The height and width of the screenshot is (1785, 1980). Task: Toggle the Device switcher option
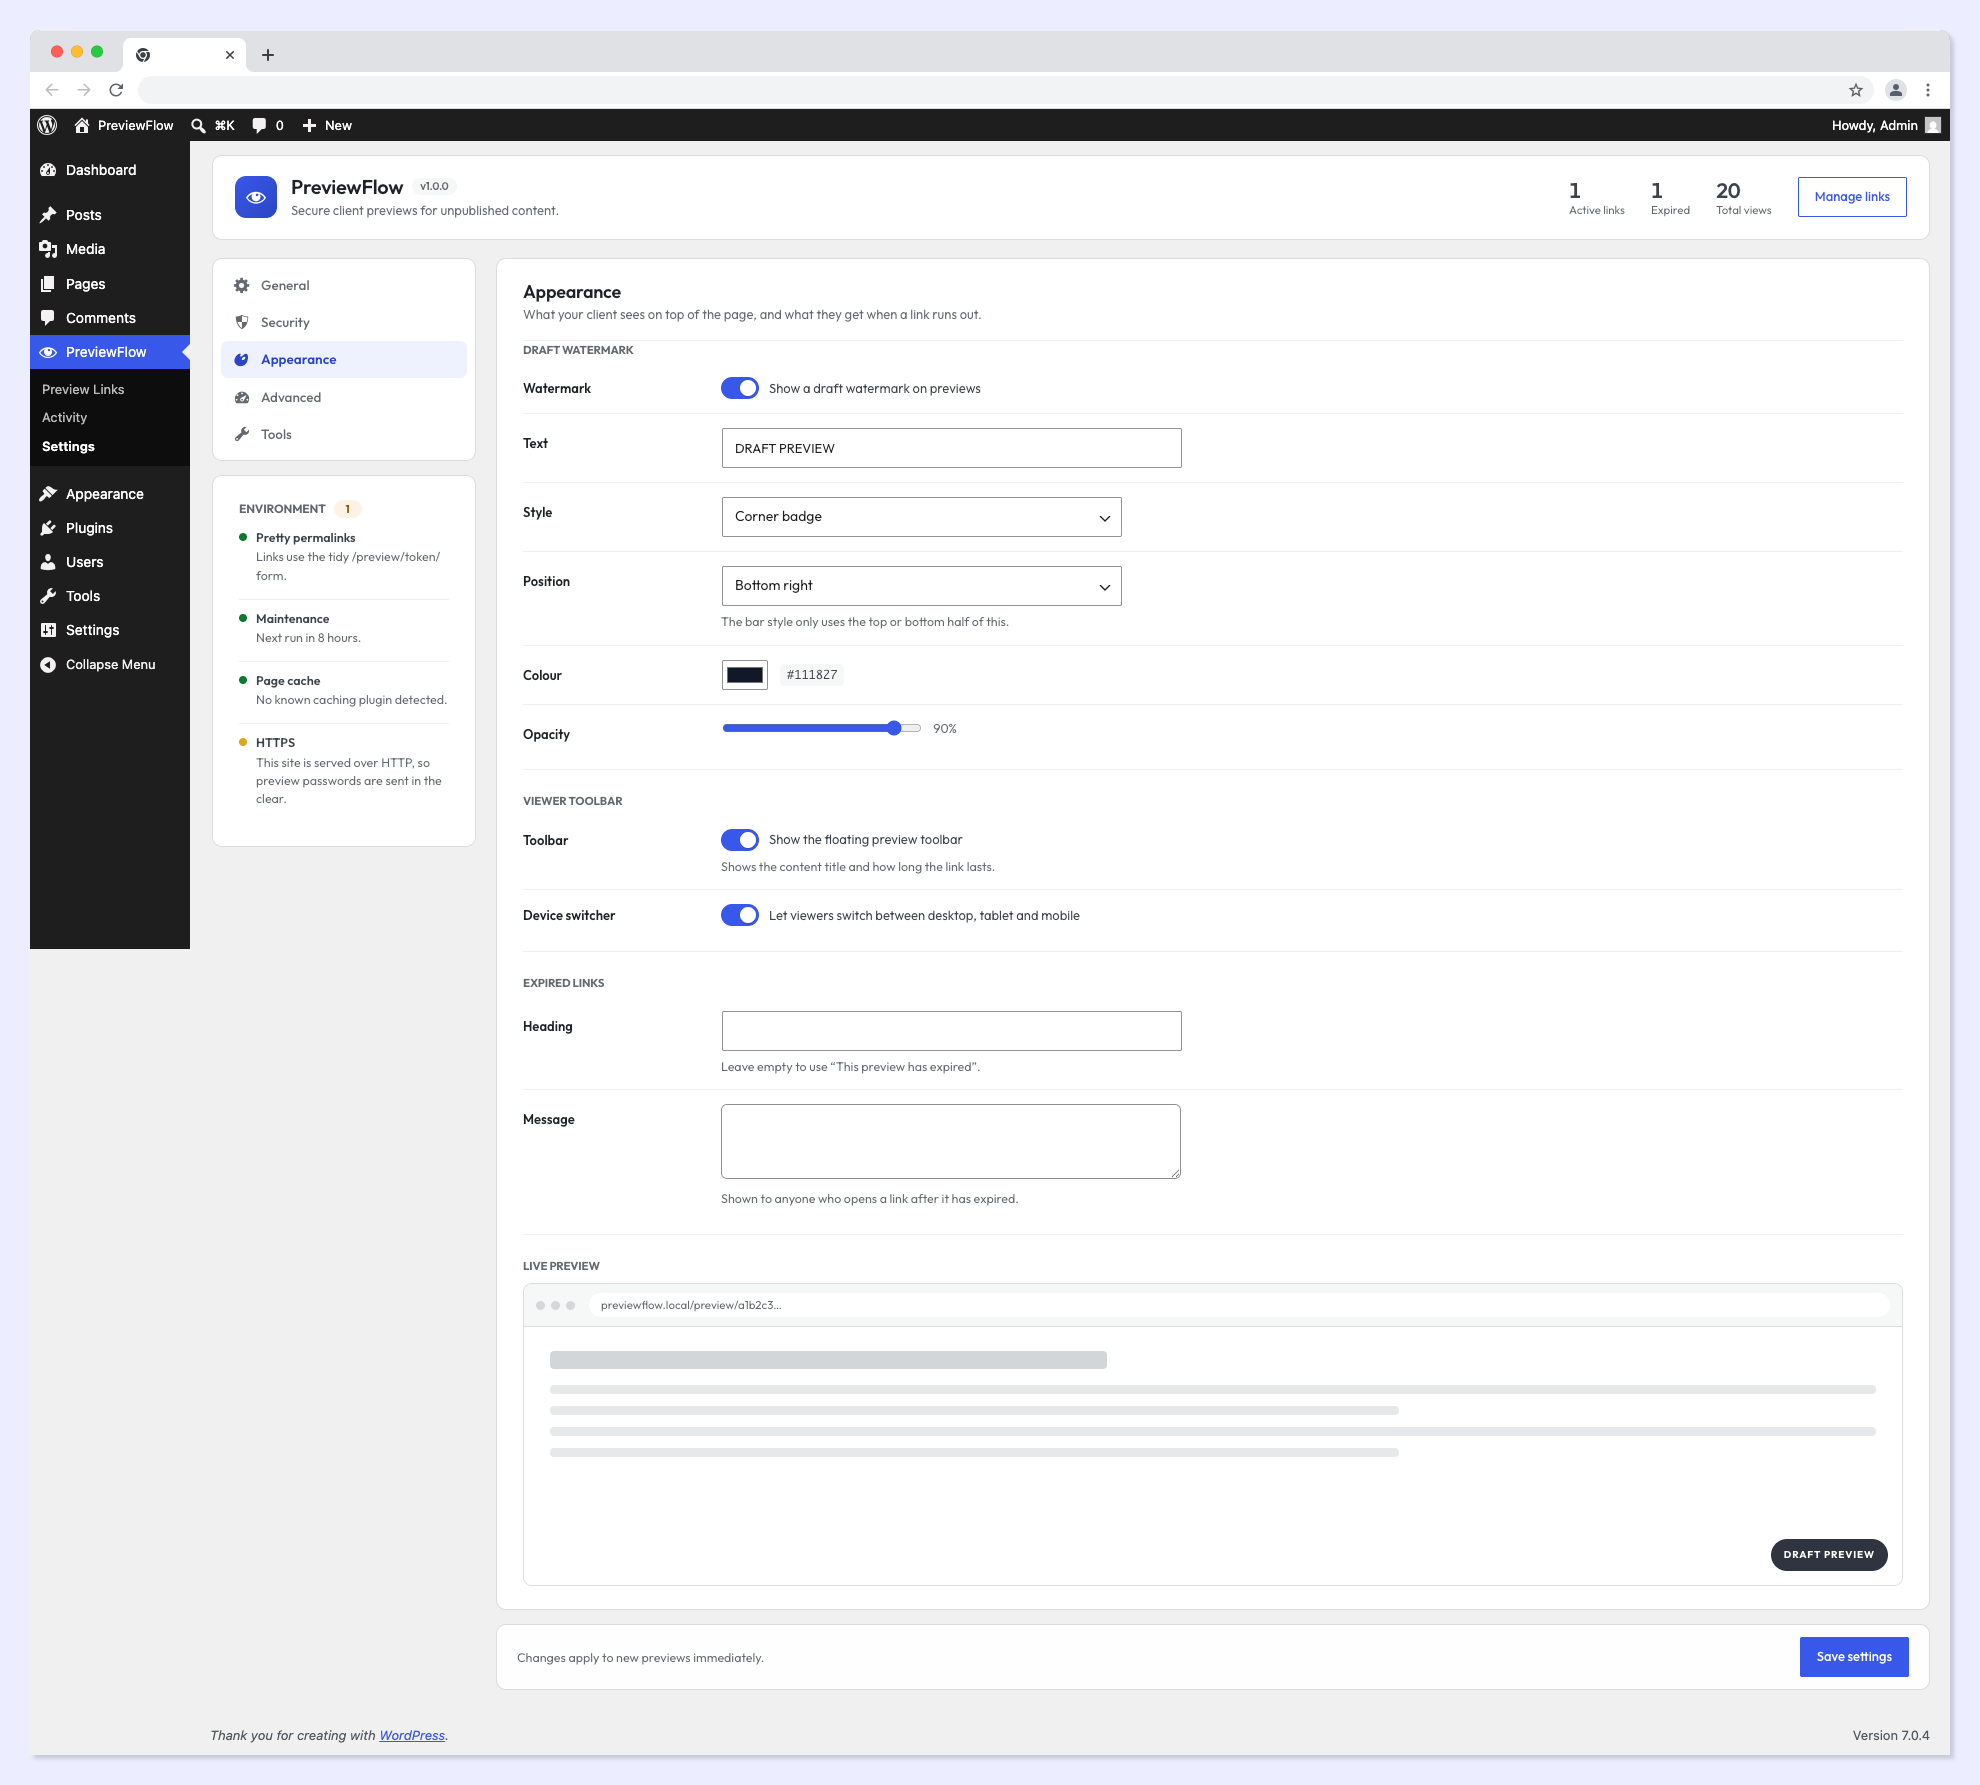tap(740, 915)
